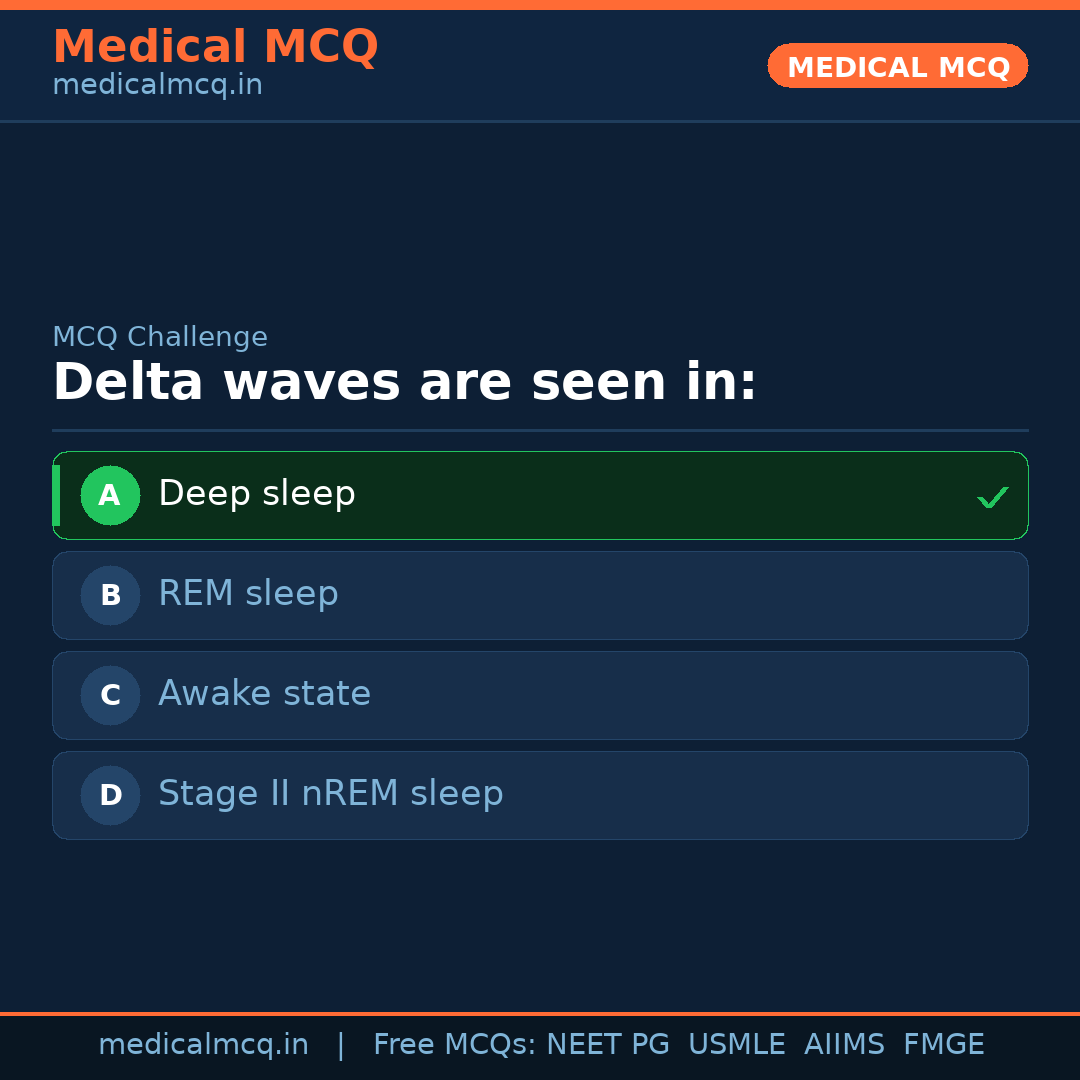This screenshot has width=1080, height=1080.
Task: Click the "MCQ Challenge" label
Action: [160, 337]
